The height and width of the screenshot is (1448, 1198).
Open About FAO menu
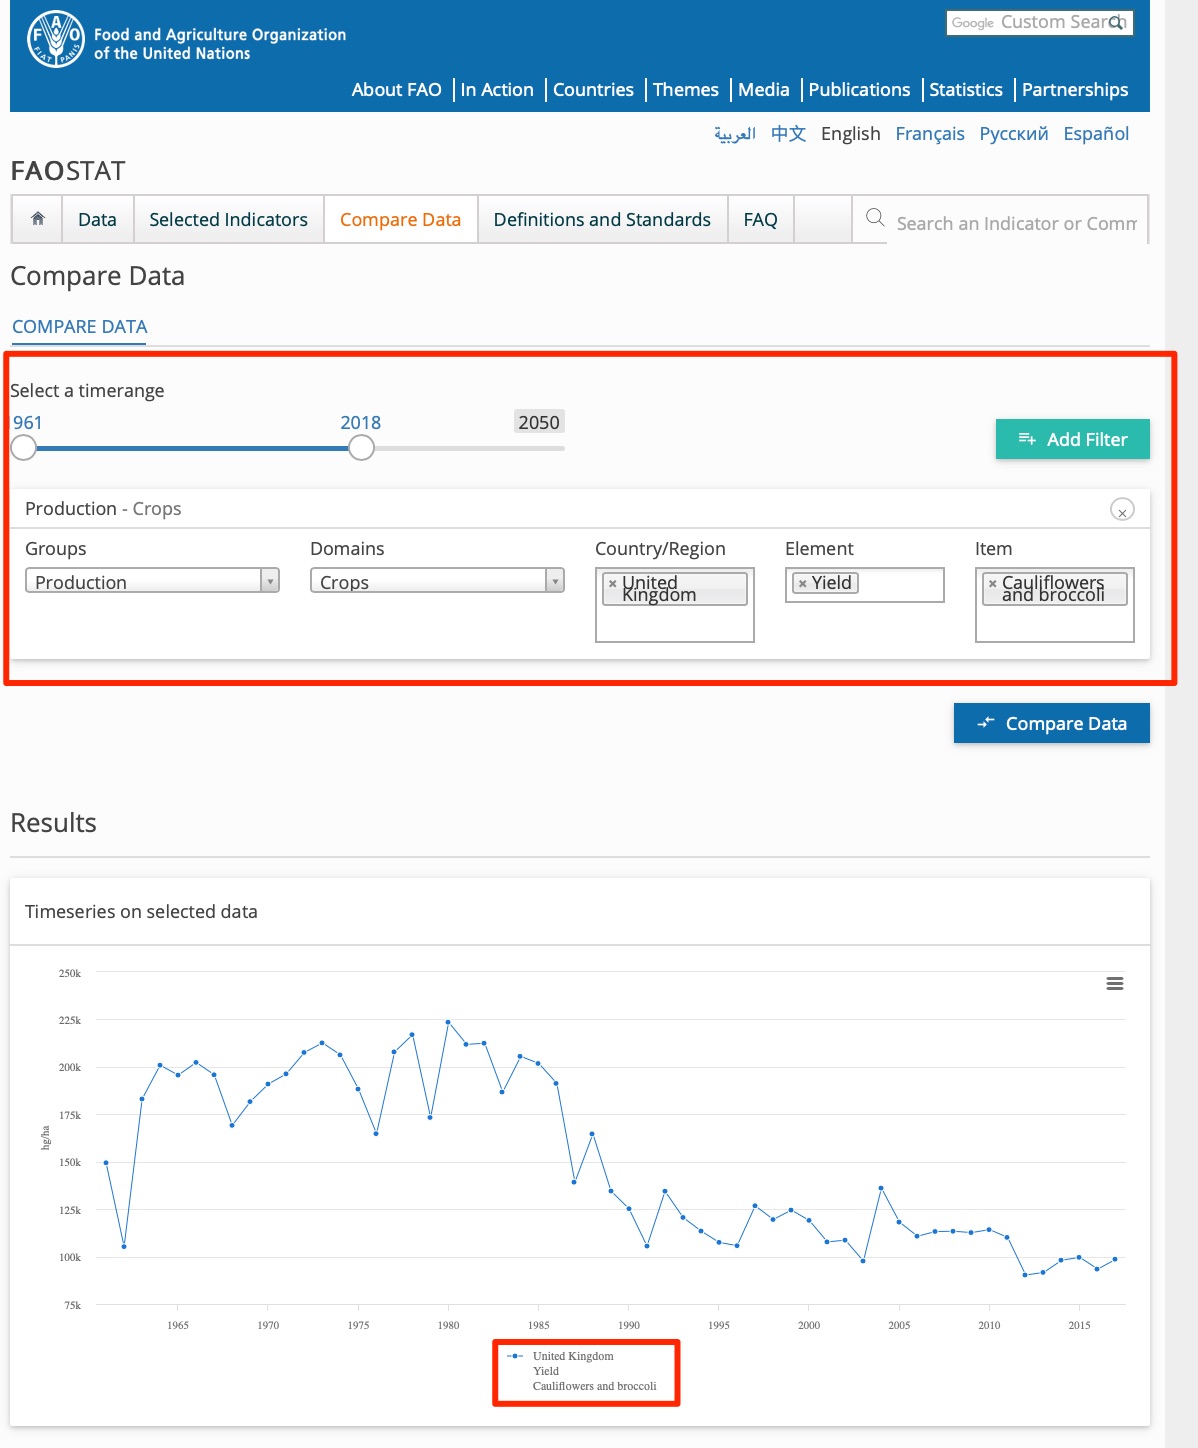[x=396, y=90]
